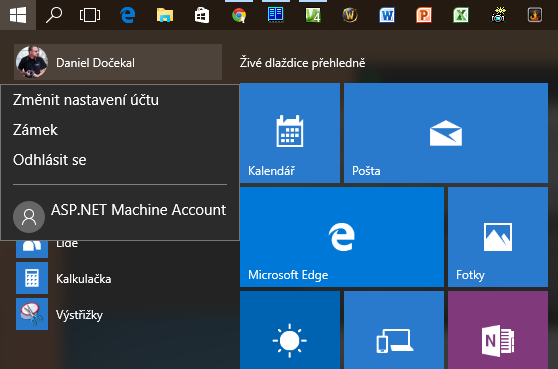Open the Kalendář tile
The width and height of the screenshot is (558, 369).
(290, 133)
